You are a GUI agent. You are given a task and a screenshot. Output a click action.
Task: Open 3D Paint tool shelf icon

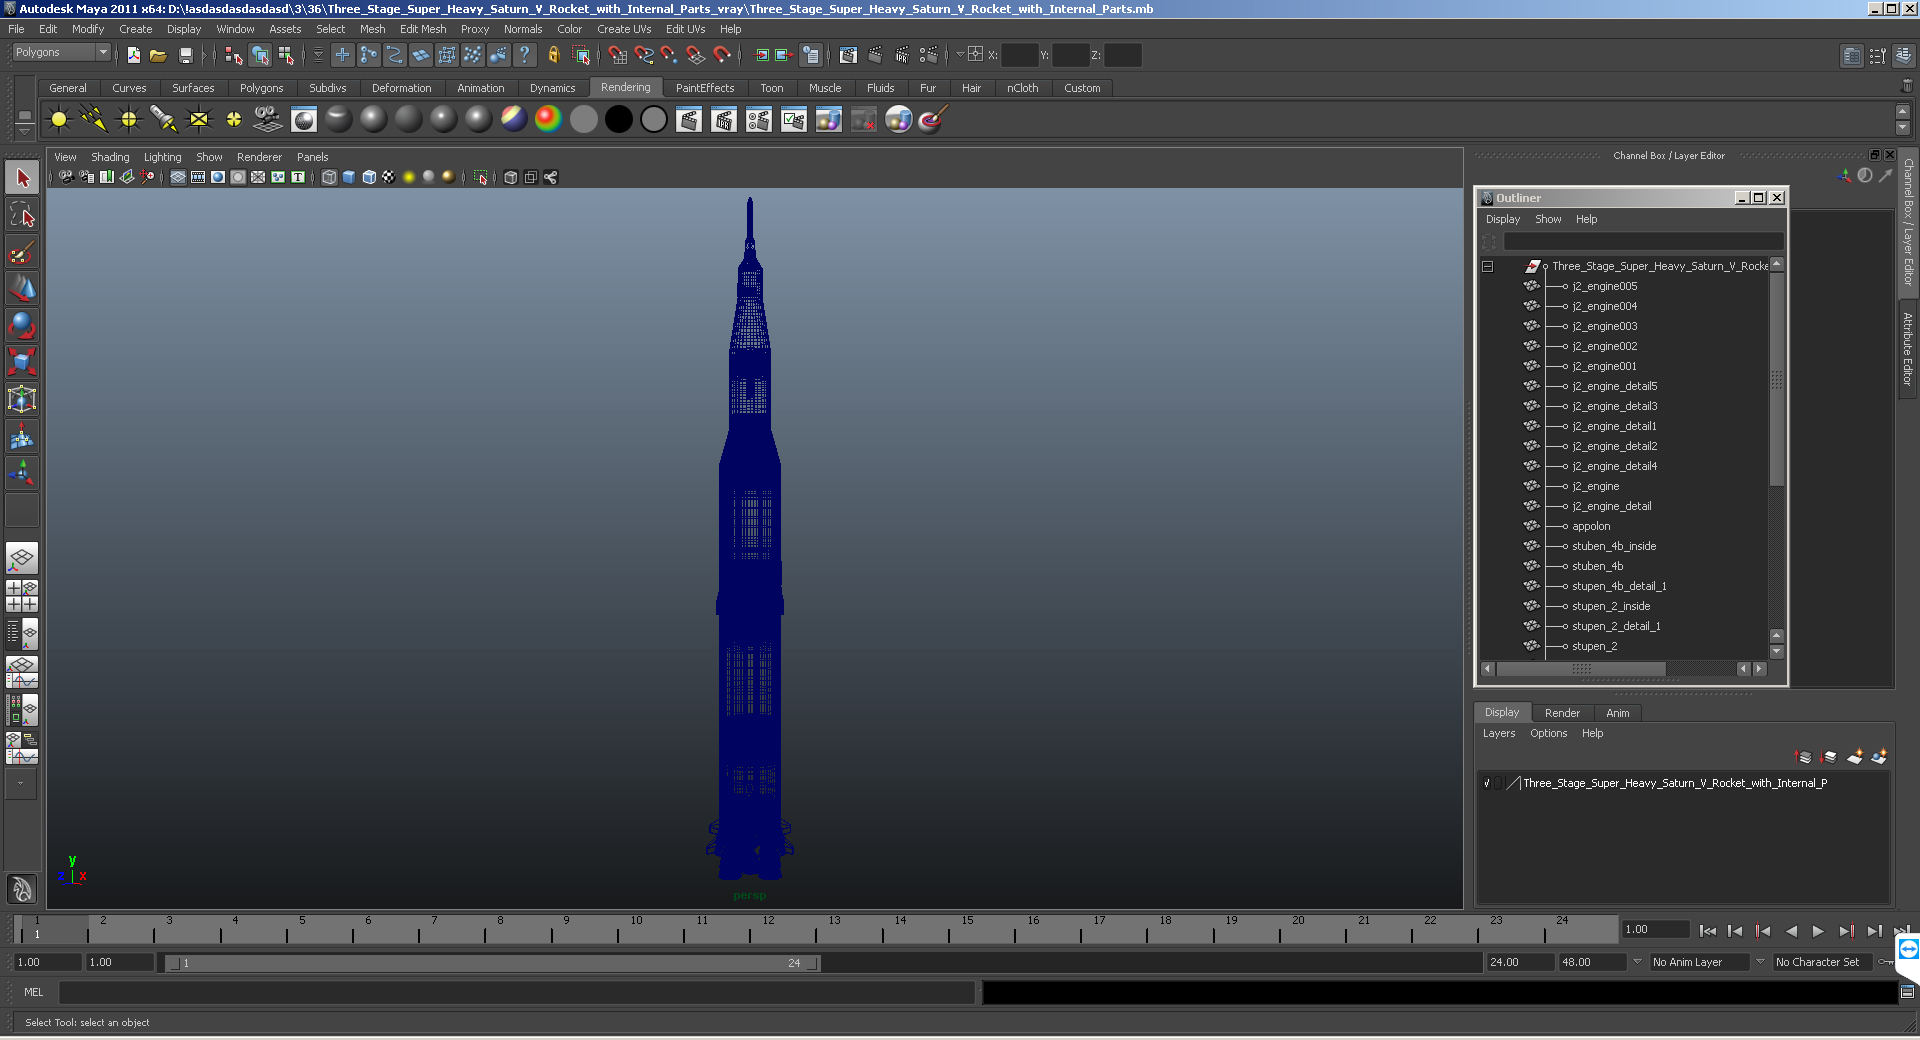pos(933,120)
